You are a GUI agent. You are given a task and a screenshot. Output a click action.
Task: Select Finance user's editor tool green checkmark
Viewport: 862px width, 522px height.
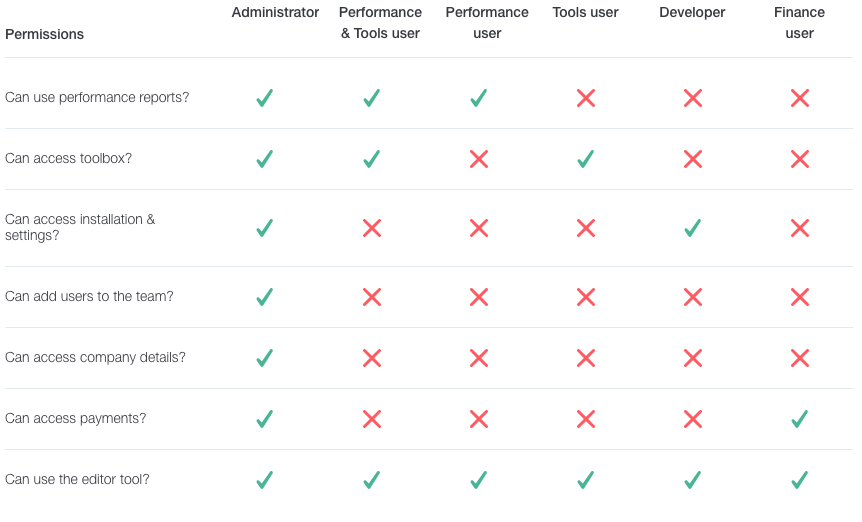(x=799, y=480)
